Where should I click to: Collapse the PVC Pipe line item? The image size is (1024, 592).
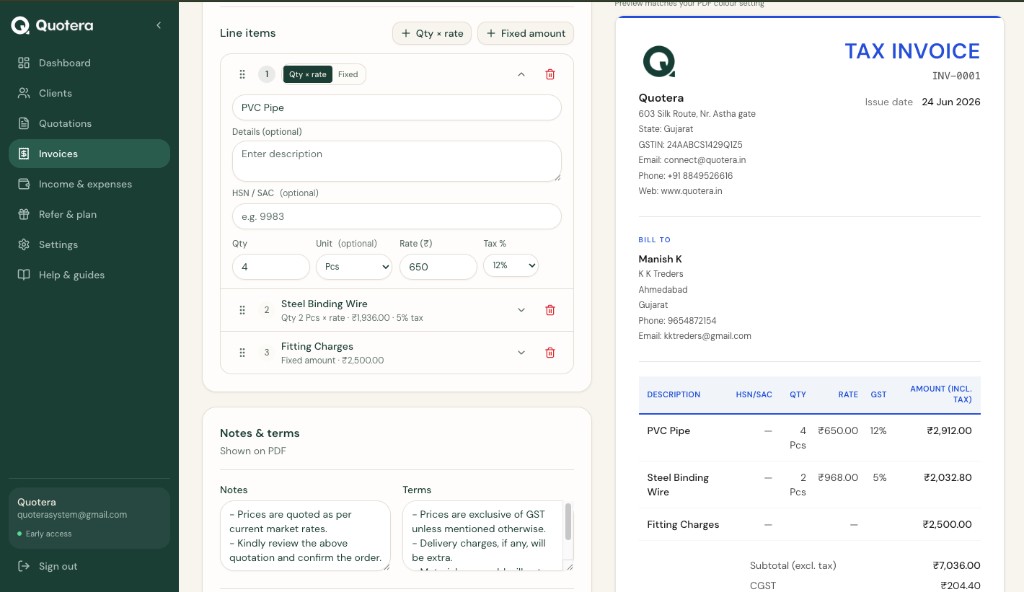[521, 74]
